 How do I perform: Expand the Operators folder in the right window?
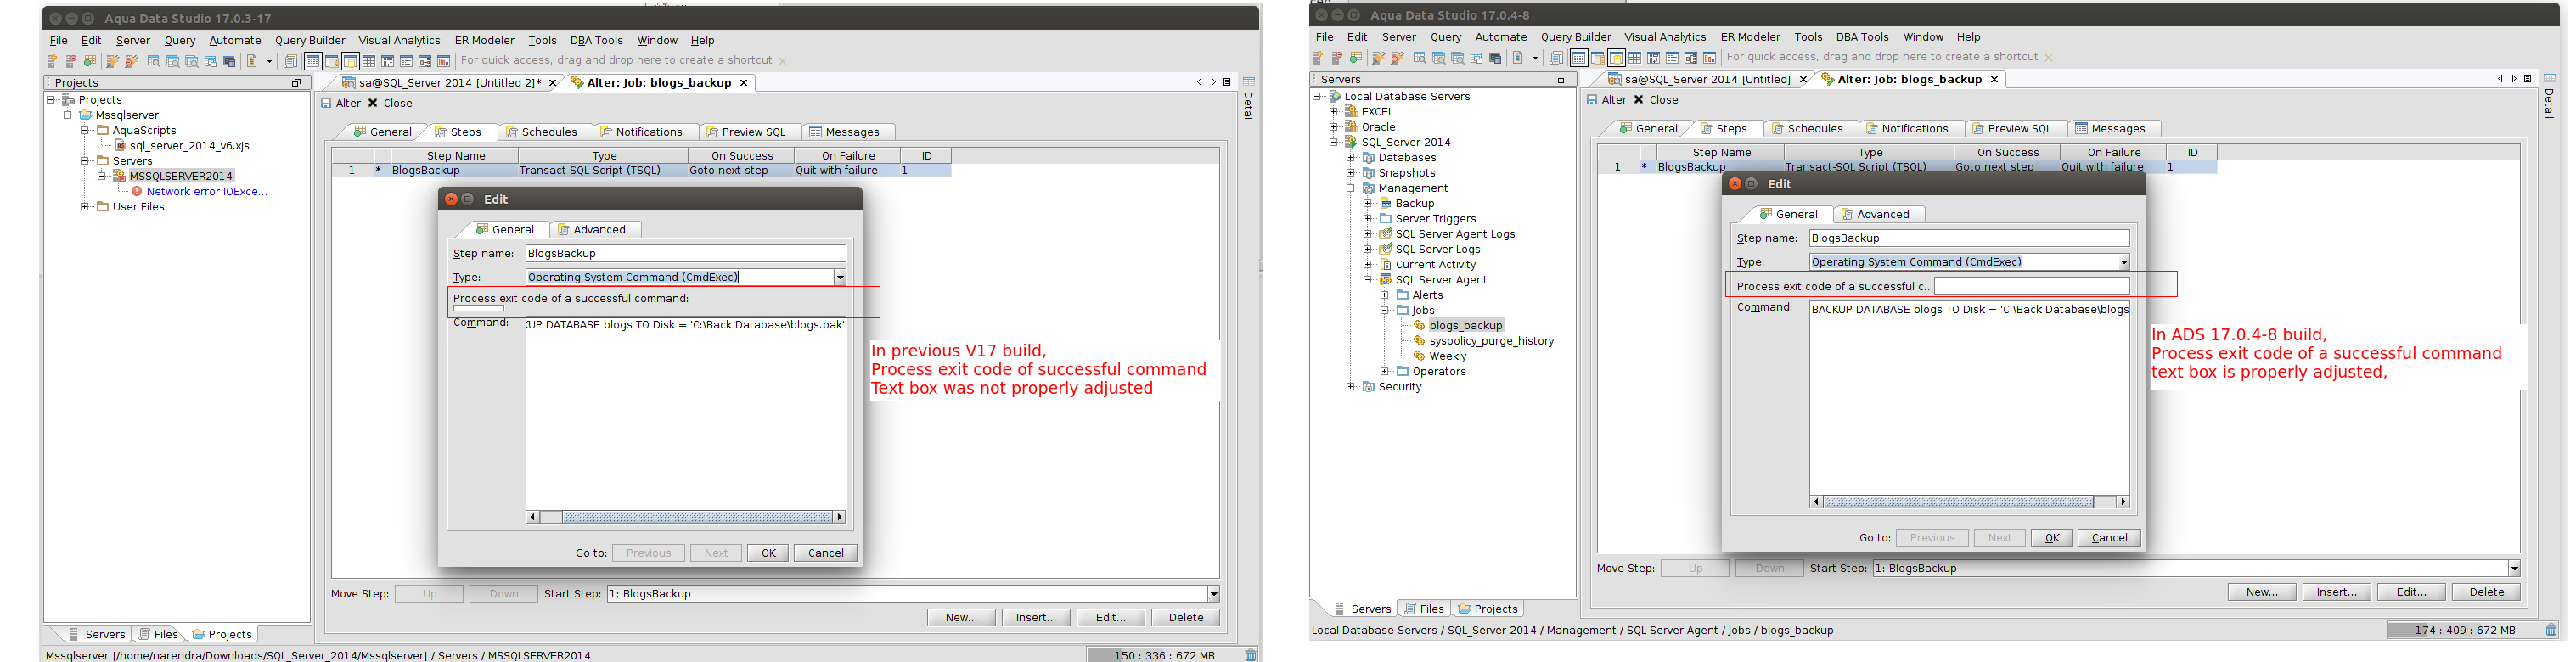(1385, 371)
